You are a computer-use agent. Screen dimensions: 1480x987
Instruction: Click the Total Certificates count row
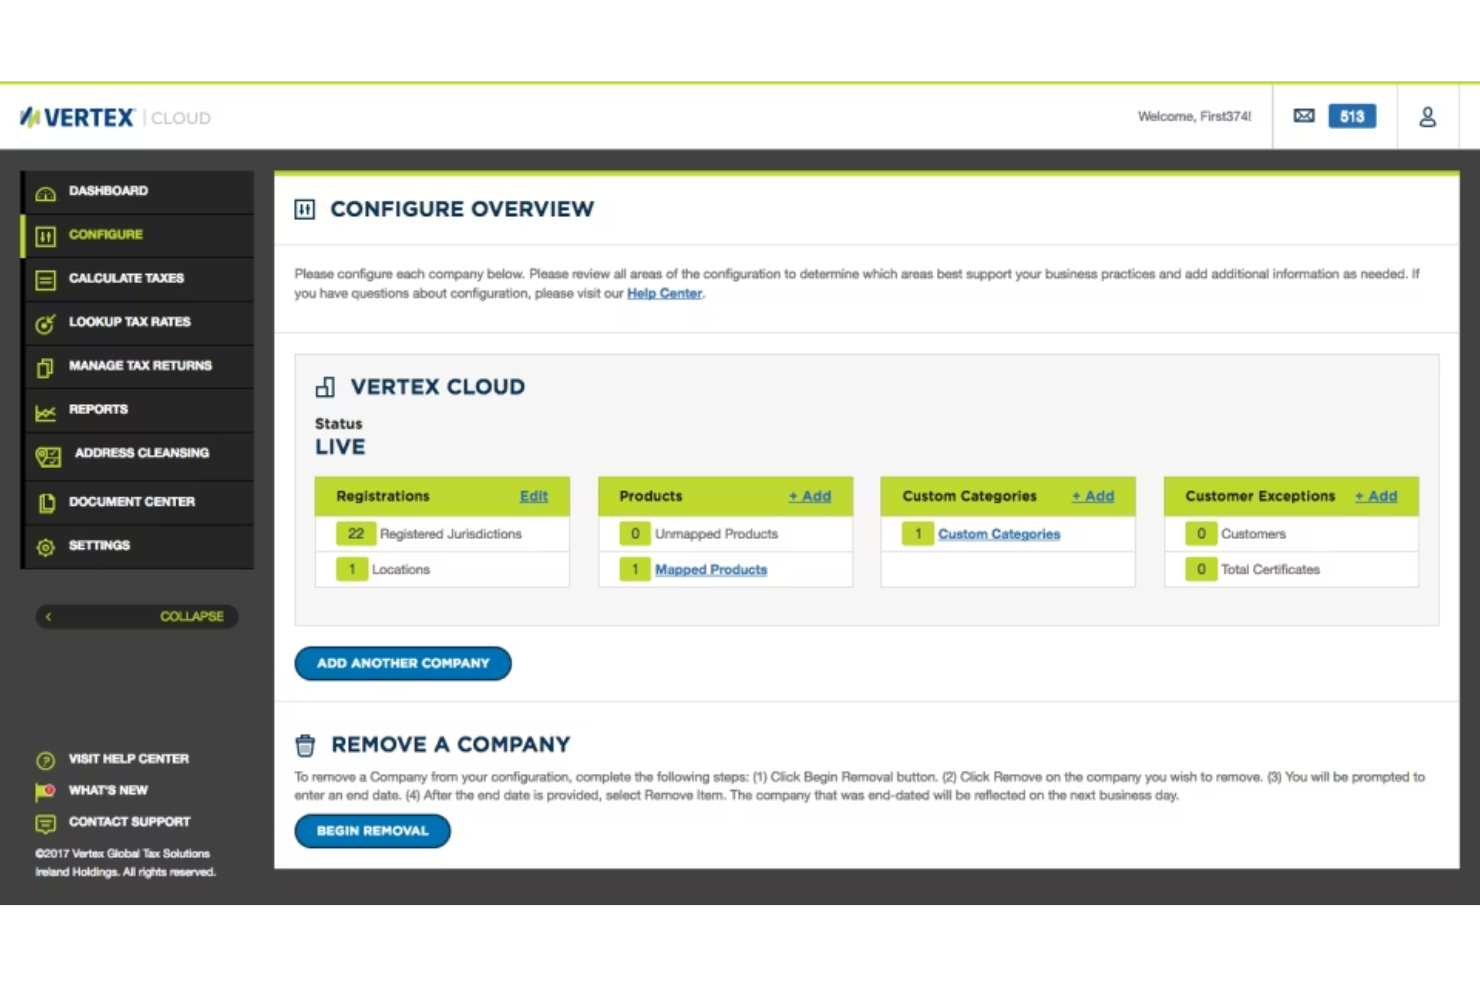coord(1291,570)
